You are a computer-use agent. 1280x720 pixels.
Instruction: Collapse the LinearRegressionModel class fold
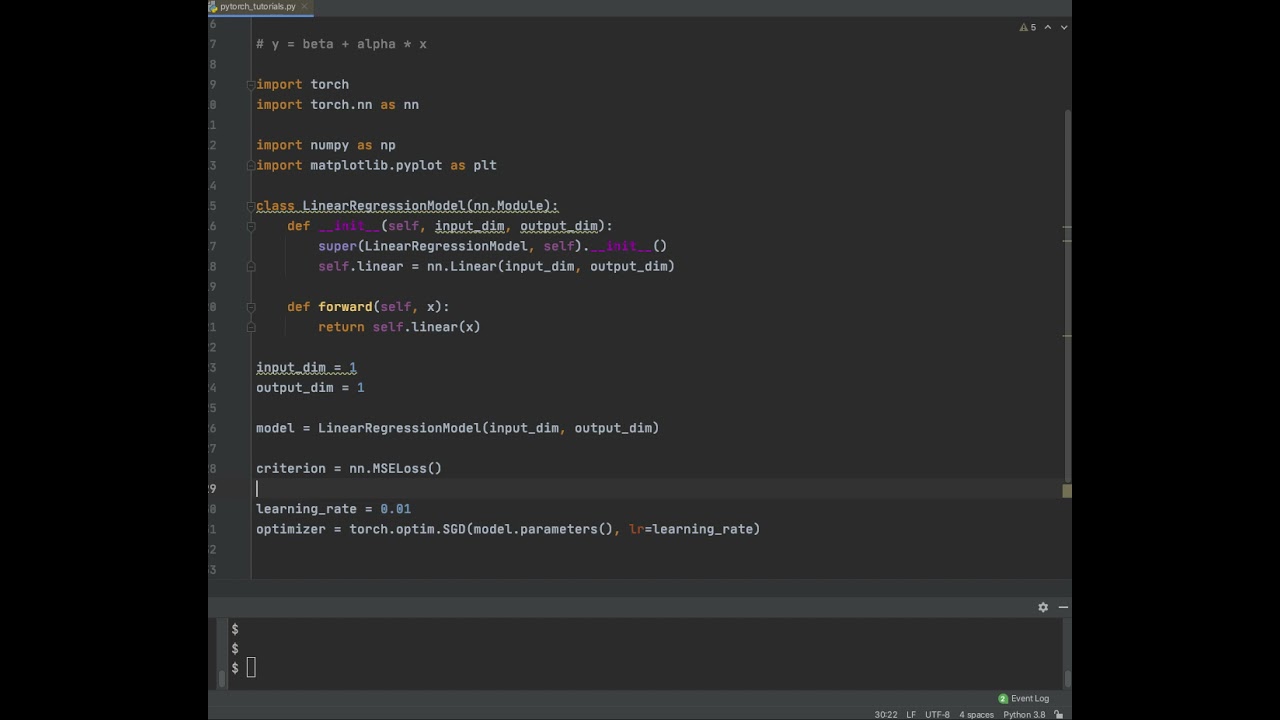pos(251,206)
